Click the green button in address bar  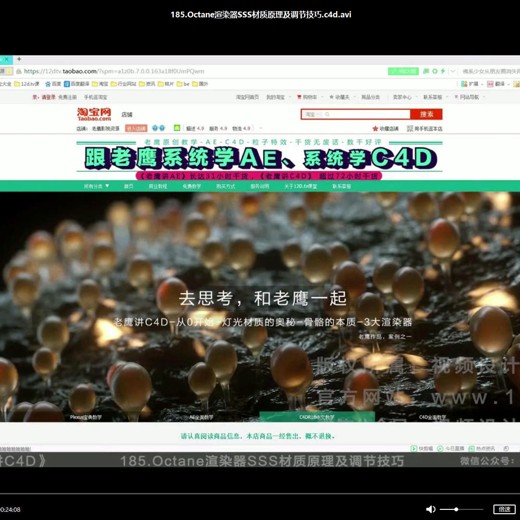point(403,71)
